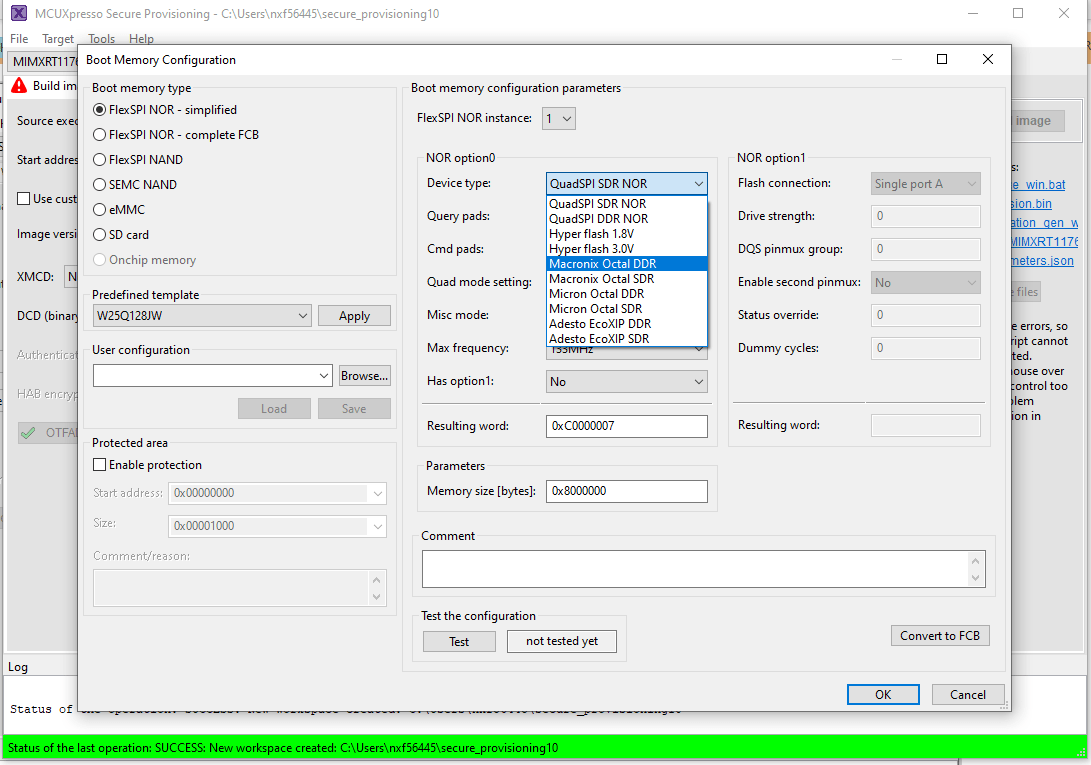Click the Memory size bytes field
Viewport: 1091px width, 765px height.
point(626,491)
